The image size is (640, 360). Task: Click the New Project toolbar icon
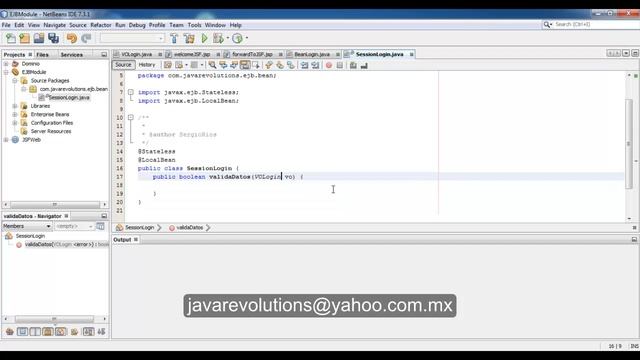24,38
